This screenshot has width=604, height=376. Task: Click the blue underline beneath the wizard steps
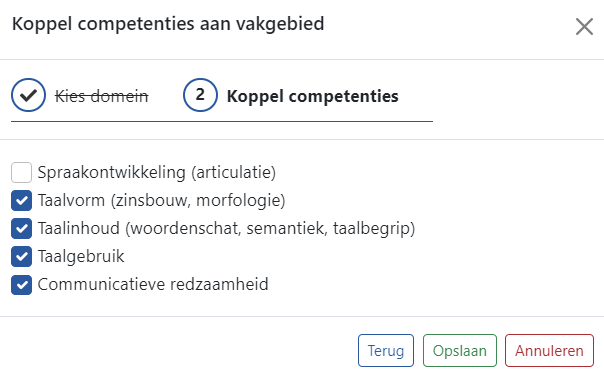point(222,121)
